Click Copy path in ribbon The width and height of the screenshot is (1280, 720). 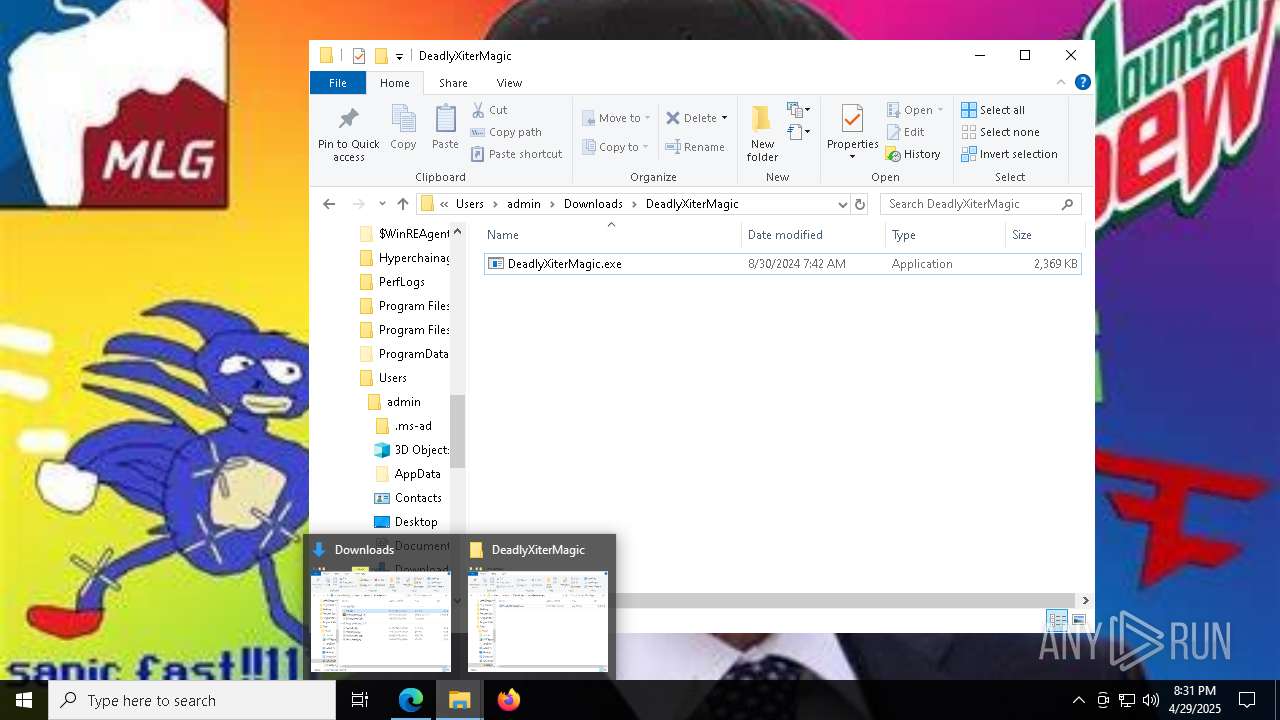click(506, 132)
